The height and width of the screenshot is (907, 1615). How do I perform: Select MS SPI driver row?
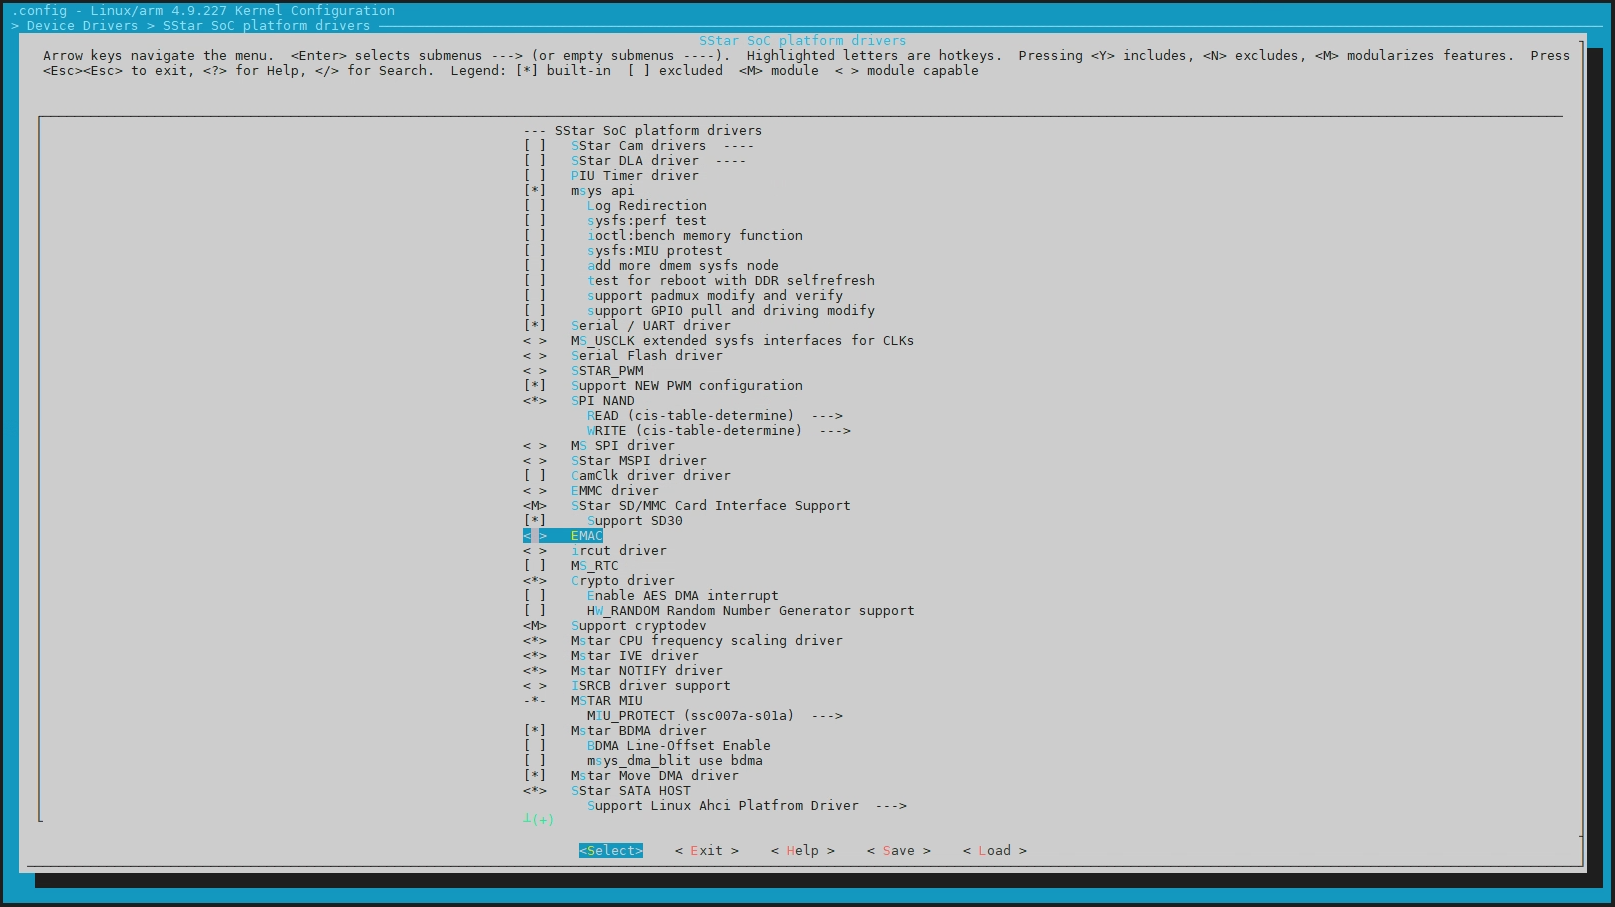point(599,446)
